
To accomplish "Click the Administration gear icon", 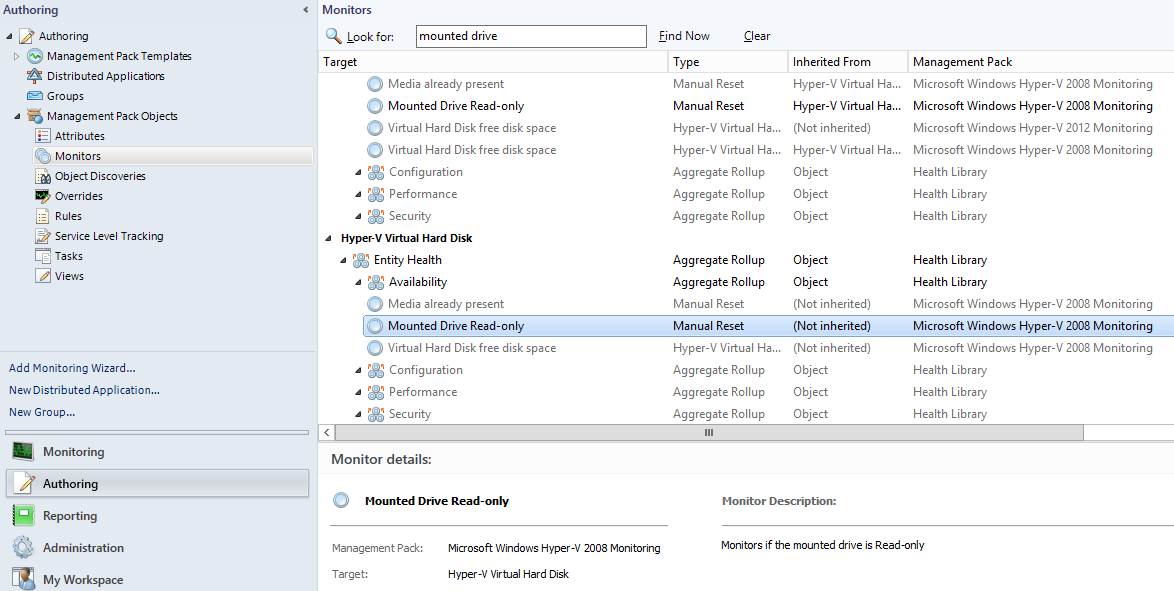I will 23,548.
